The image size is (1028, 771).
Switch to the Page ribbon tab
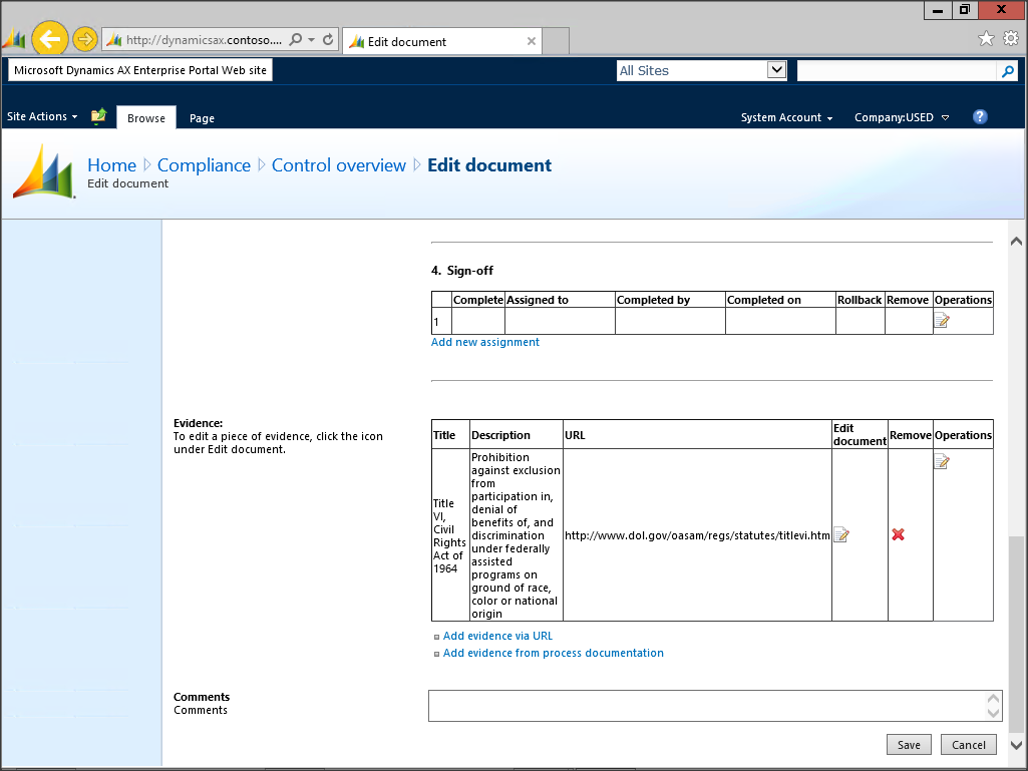pos(202,118)
